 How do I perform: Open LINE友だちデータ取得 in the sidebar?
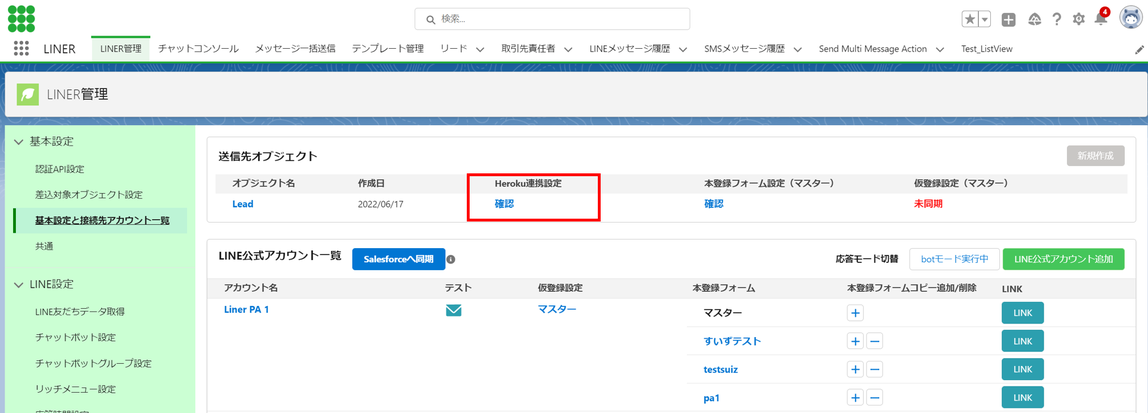click(x=80, y=312)
